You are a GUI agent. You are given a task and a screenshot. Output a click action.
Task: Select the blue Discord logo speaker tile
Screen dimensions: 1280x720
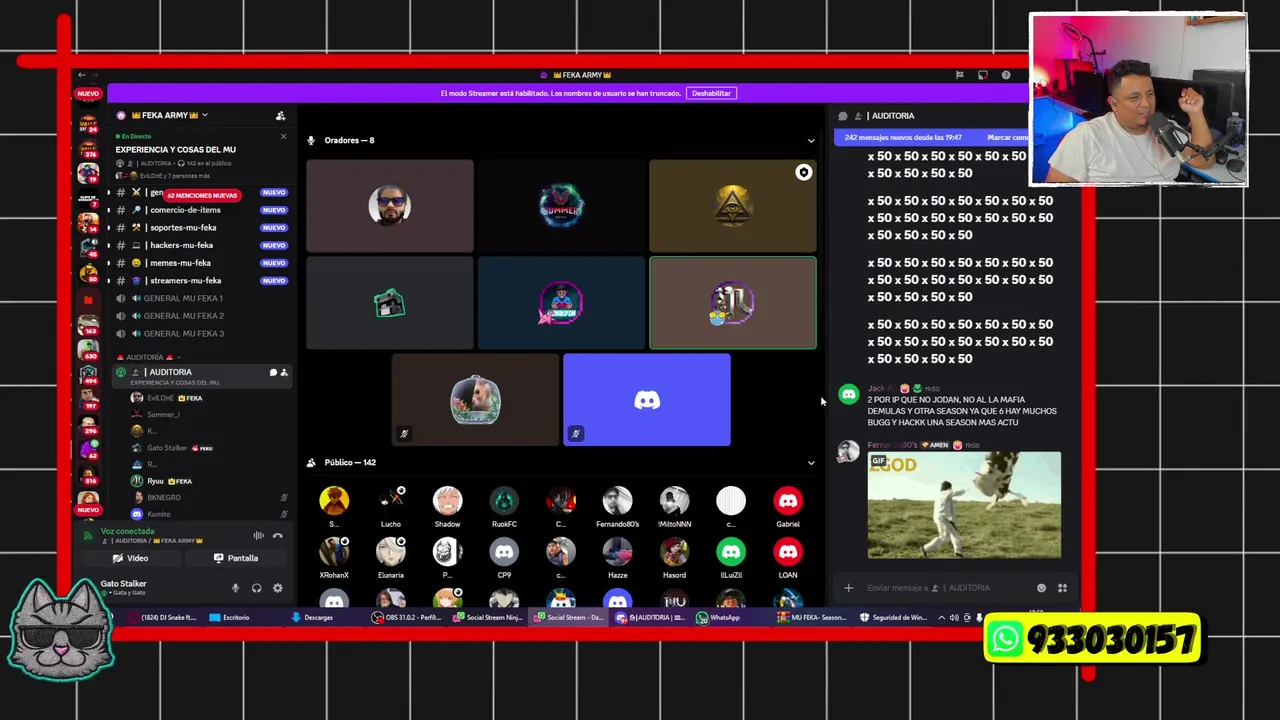coord(647,400)
